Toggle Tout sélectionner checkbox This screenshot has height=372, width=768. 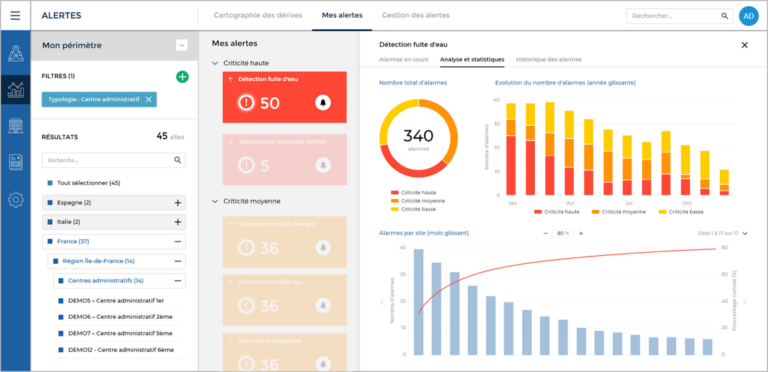[x=50, y=183]
